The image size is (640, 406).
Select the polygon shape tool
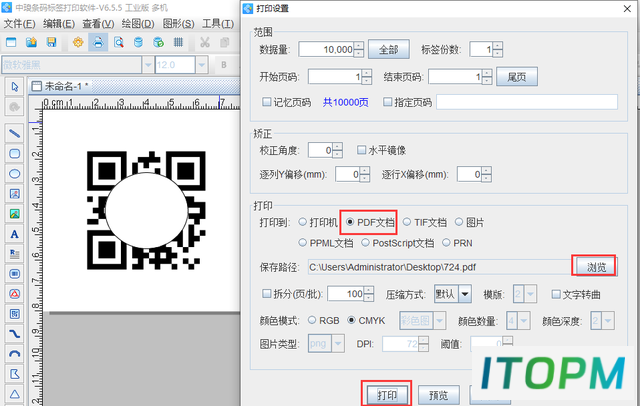click(x=15, y=374)
